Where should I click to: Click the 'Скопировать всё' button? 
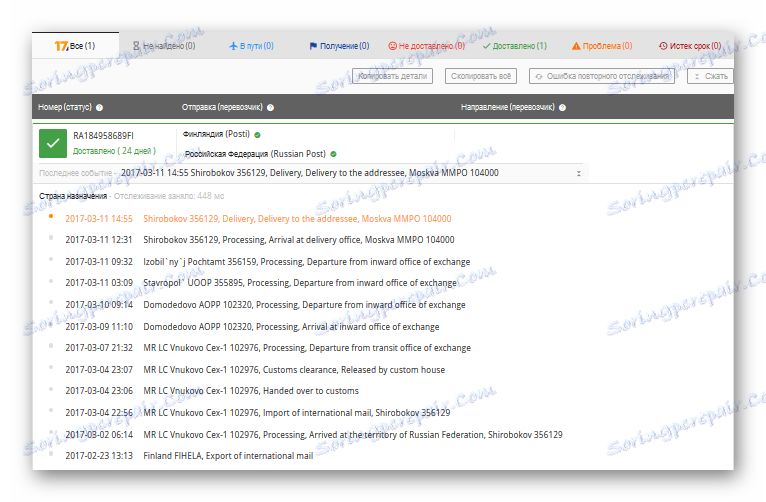[481, 76]
